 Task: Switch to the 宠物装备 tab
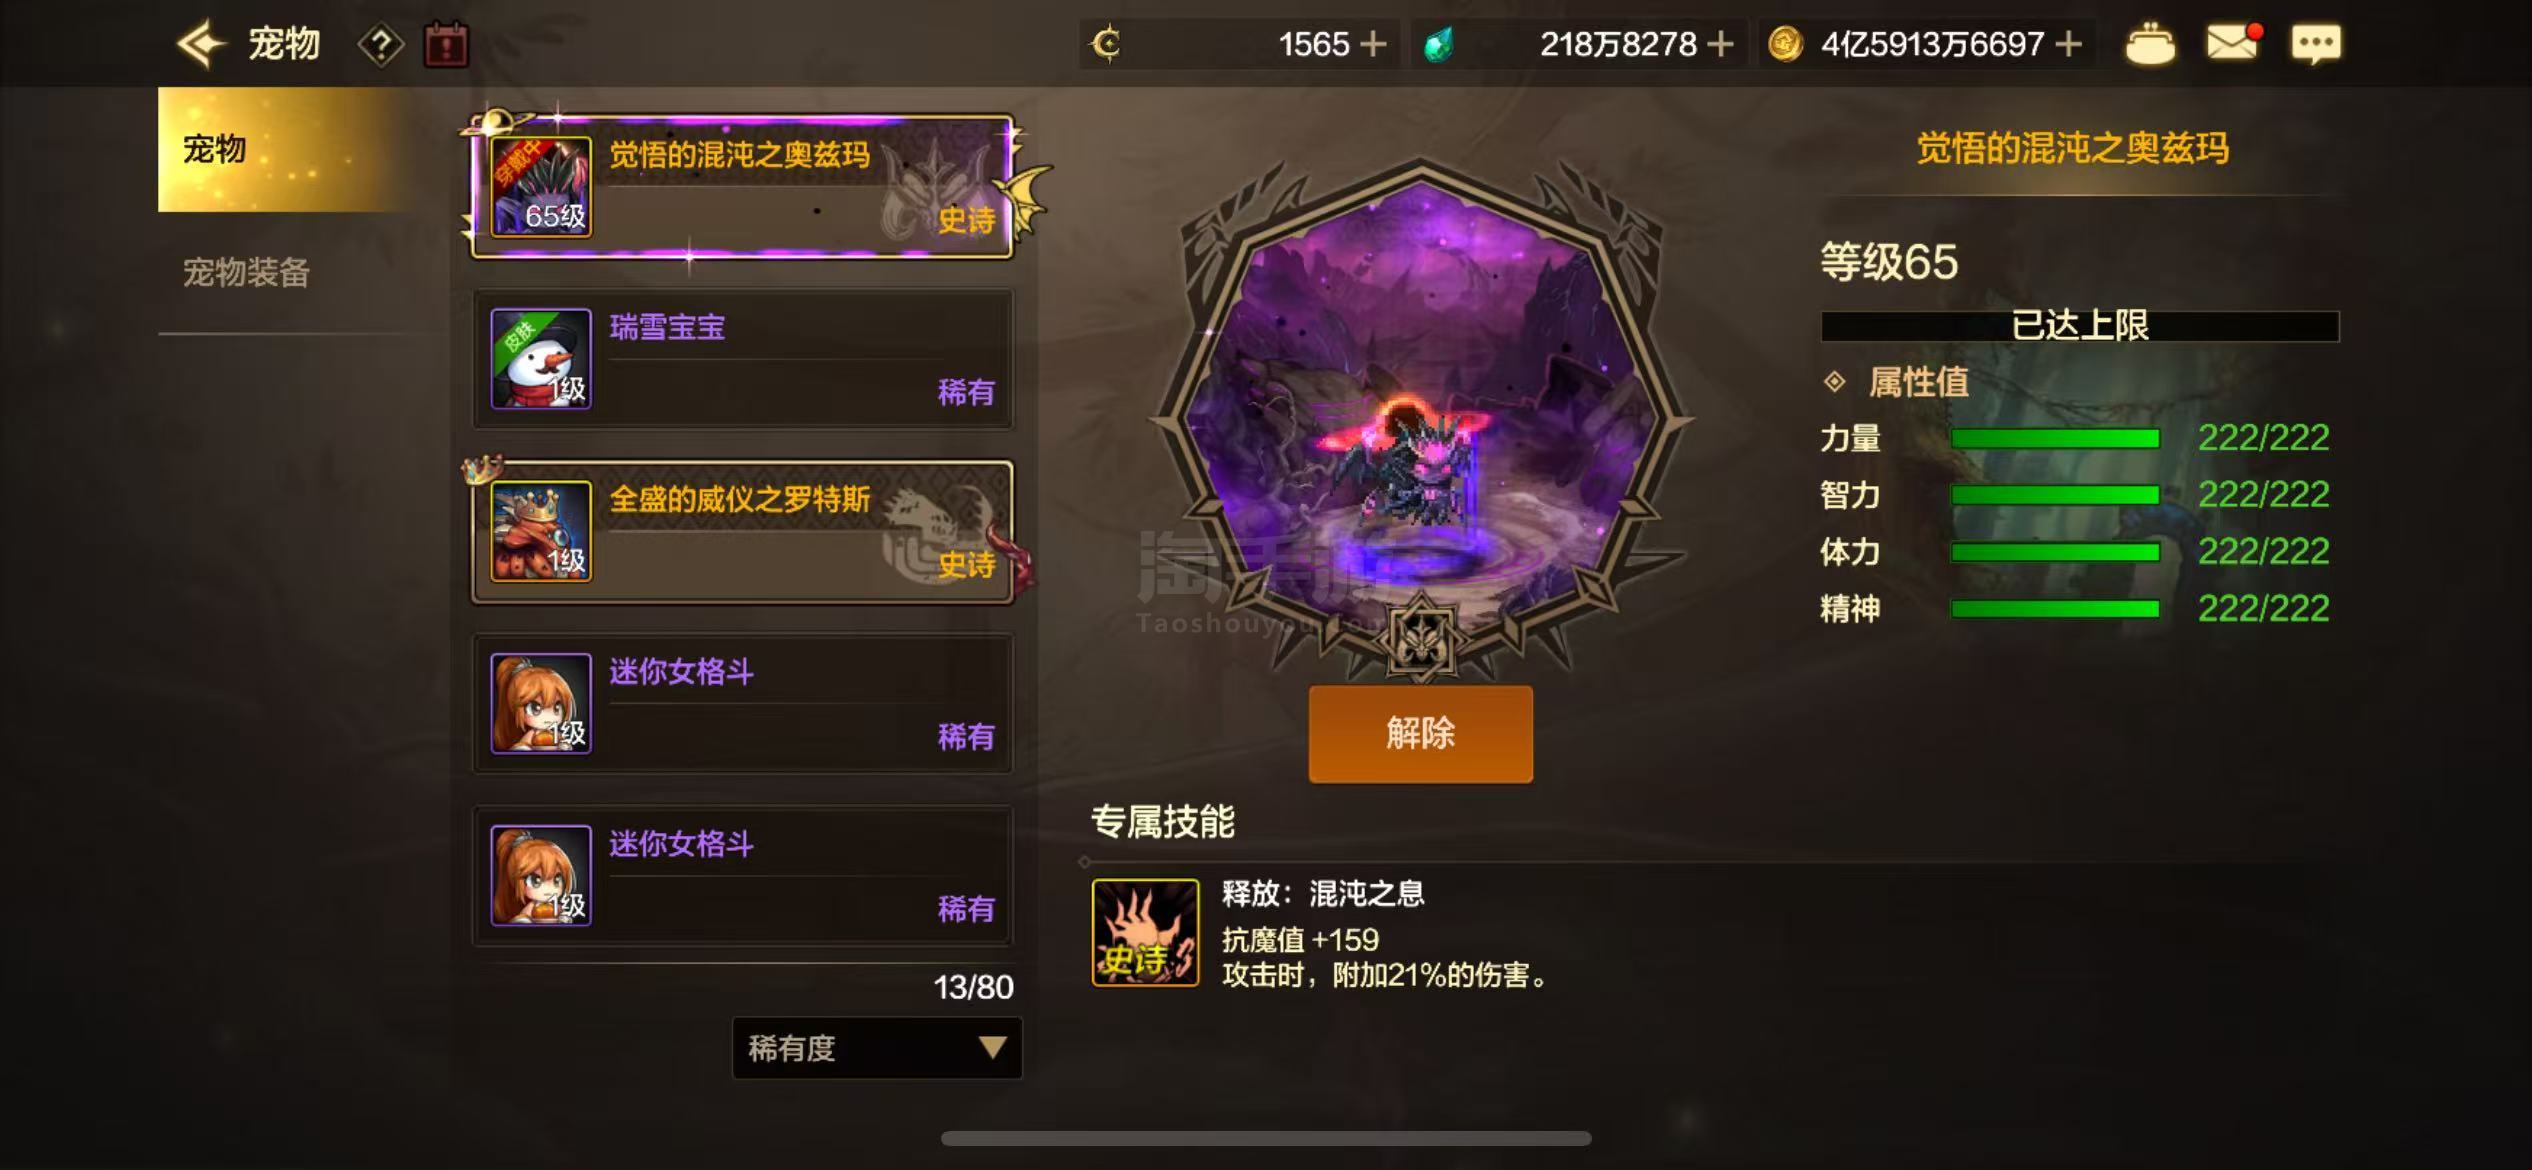tap(246, 272)
